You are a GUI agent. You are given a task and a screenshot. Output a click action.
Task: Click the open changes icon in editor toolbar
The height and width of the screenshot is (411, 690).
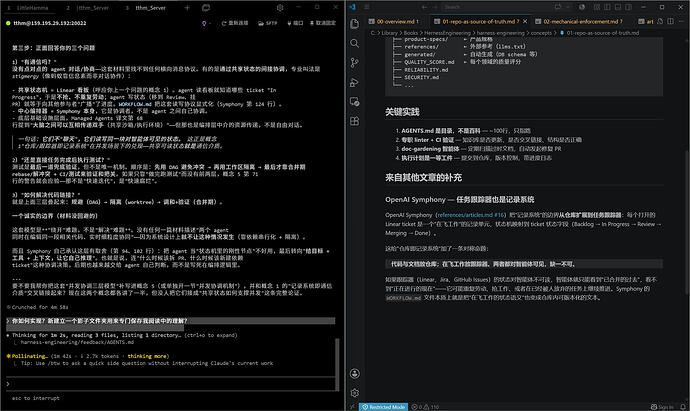point(660,22)
